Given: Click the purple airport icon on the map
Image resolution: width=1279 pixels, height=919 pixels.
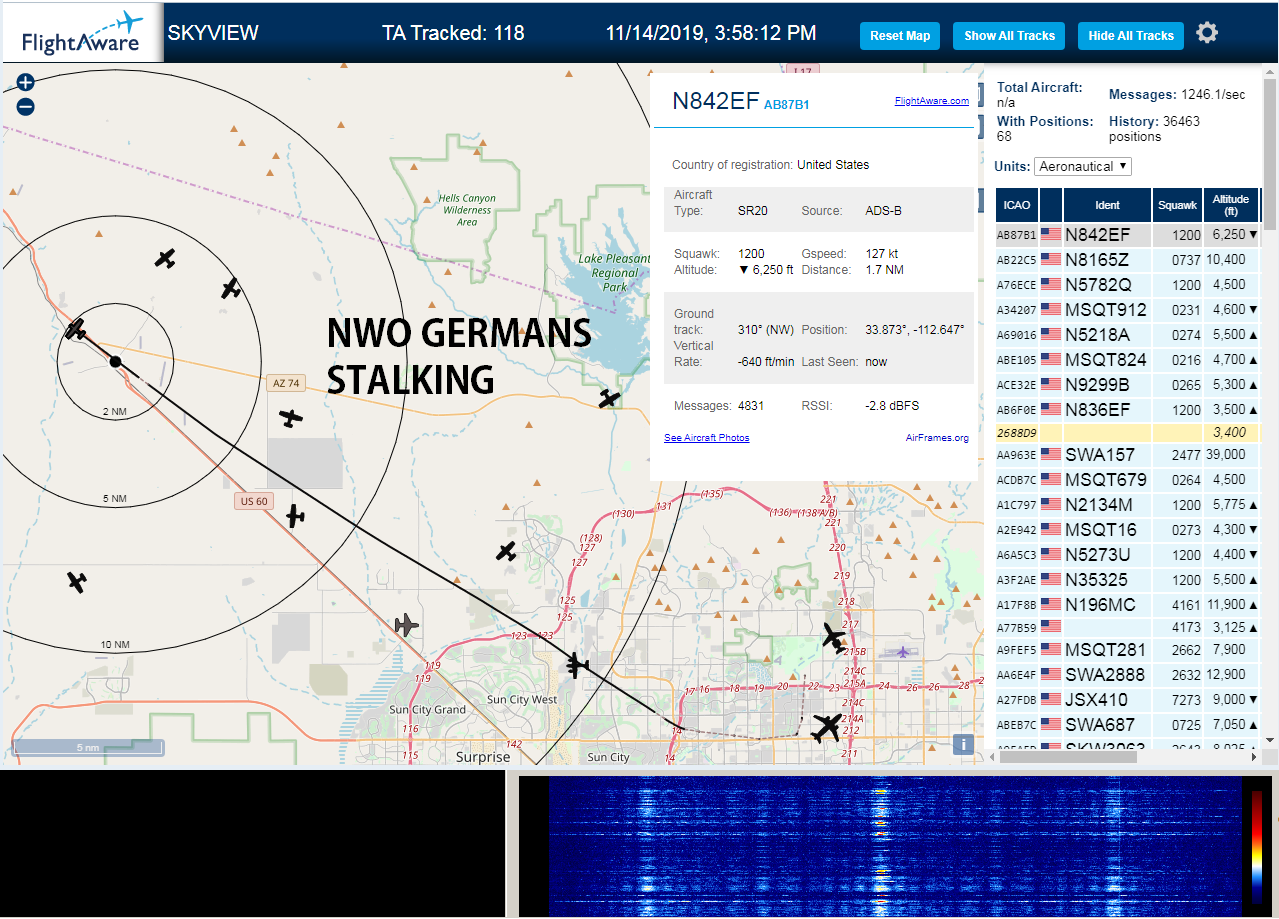Looking at the screenshot, I should pos(904,652).
